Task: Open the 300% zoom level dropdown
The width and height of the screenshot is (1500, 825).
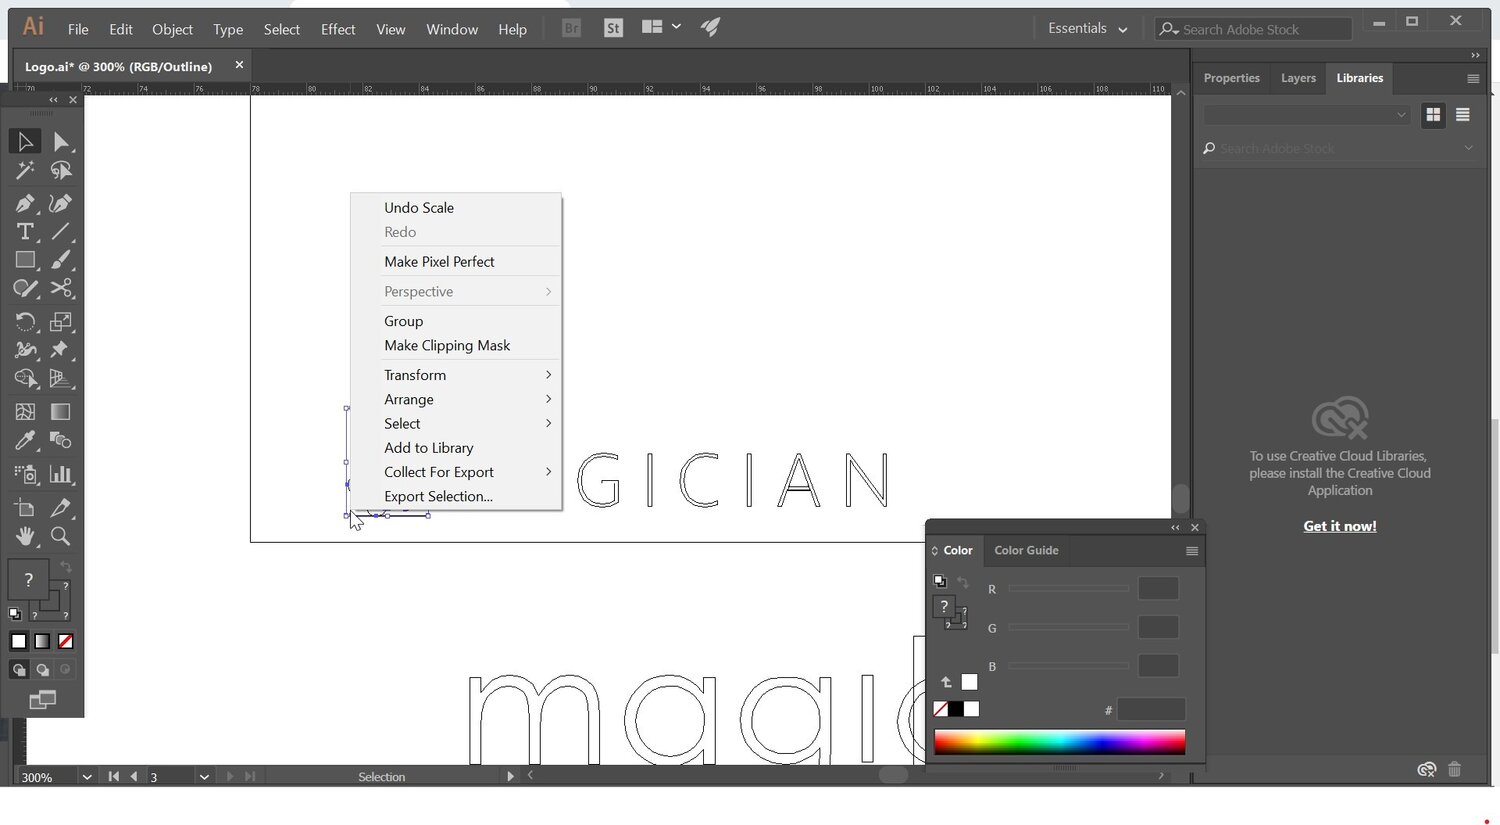Action: [87, 777]
